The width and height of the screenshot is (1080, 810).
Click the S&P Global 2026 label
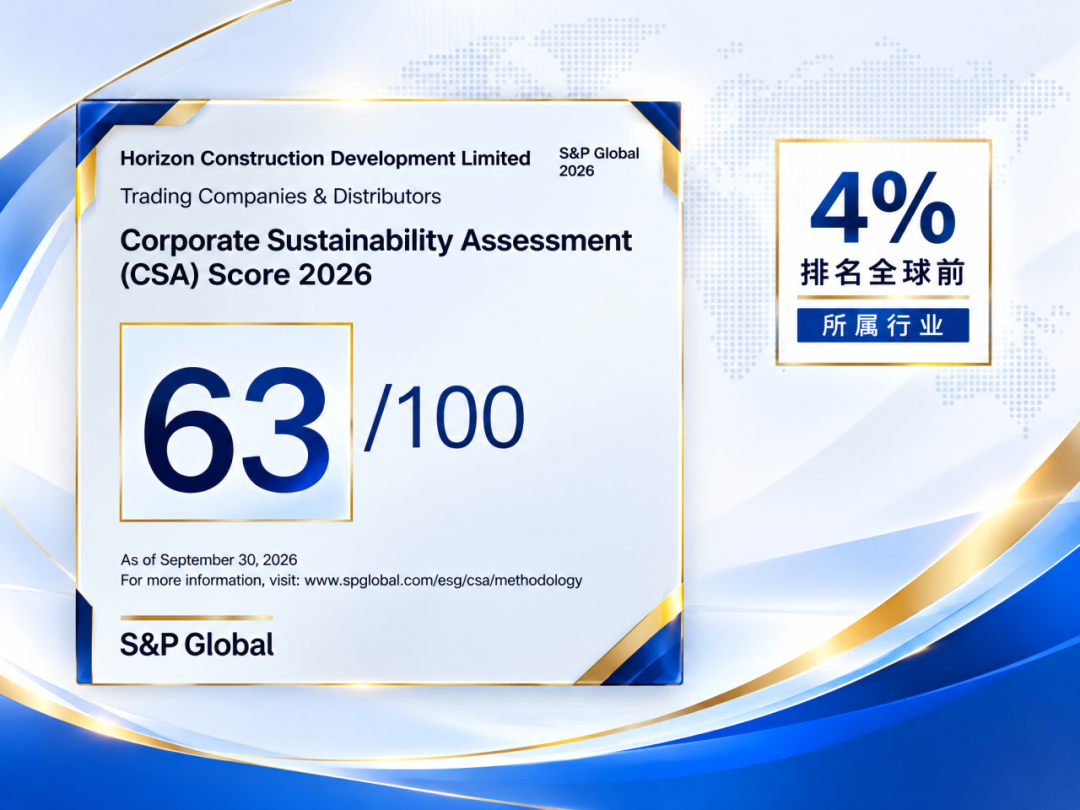(x=599, y=162)
